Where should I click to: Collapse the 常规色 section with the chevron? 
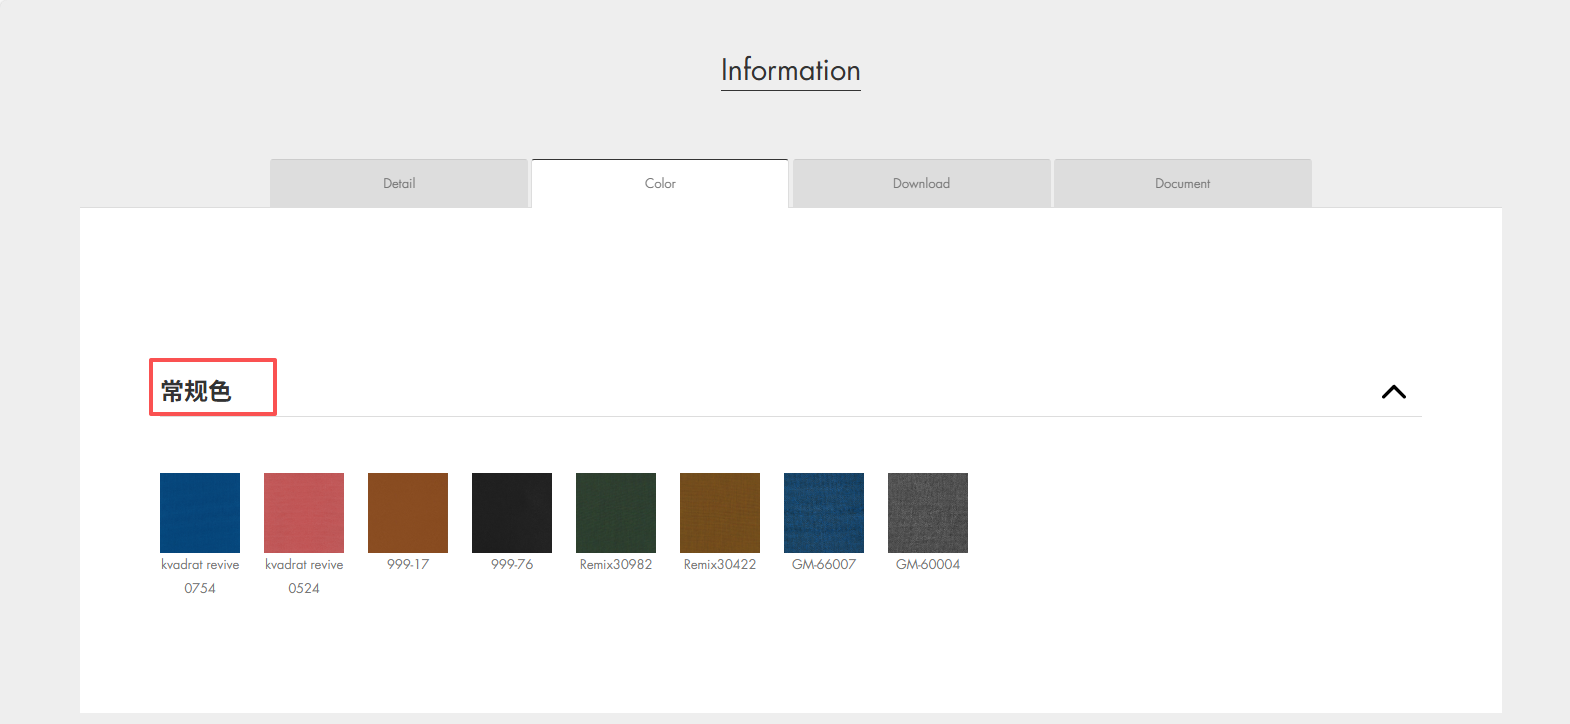point(1393,392)
